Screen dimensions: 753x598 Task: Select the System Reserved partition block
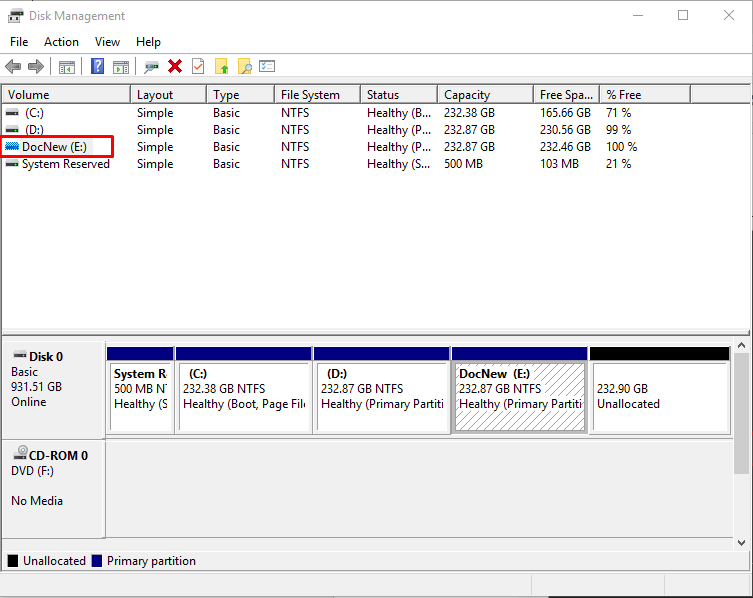coord(140,390)
